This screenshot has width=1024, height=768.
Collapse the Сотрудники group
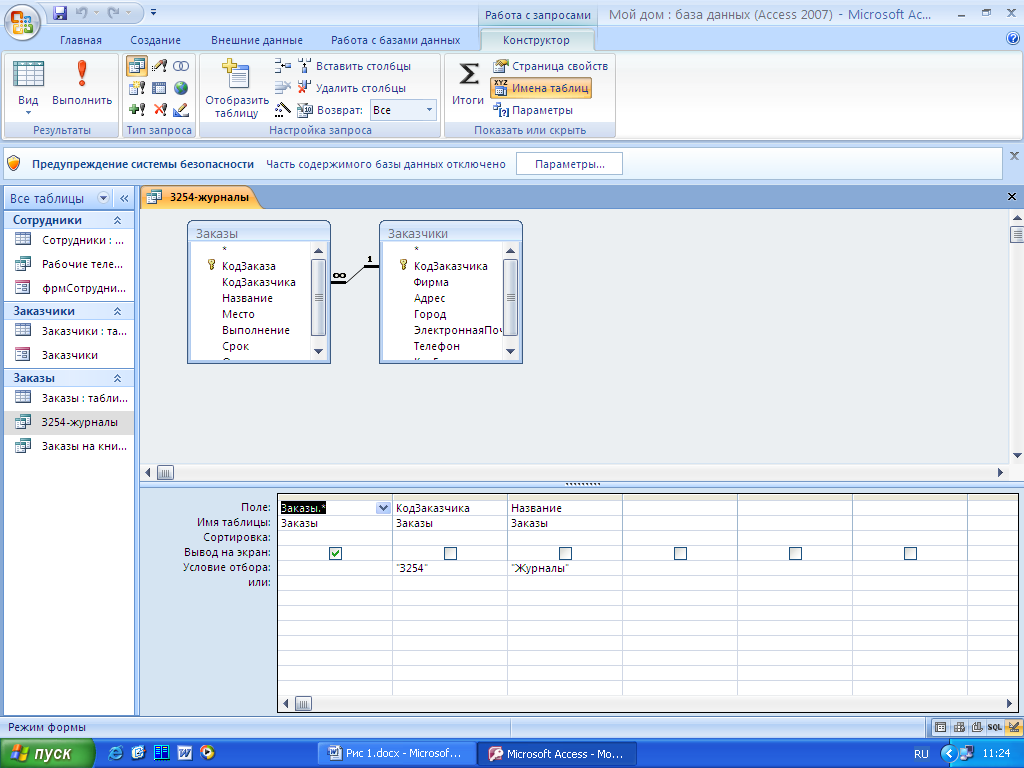[x=118, y=220]
